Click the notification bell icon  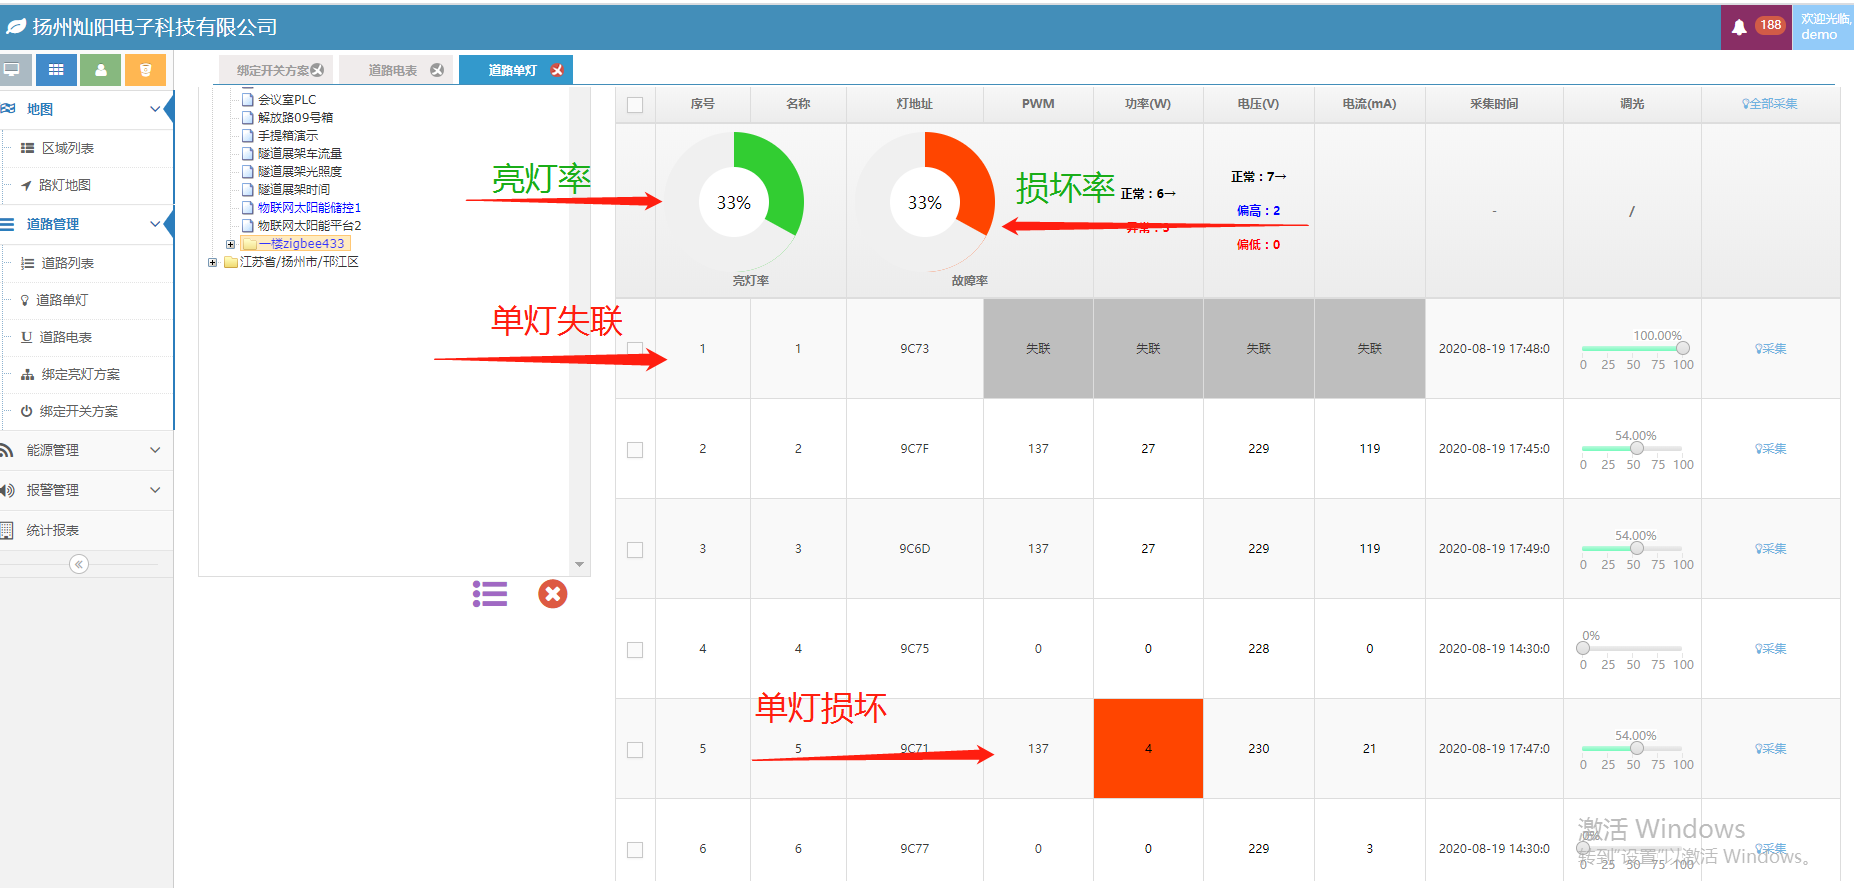[1739, 27]
